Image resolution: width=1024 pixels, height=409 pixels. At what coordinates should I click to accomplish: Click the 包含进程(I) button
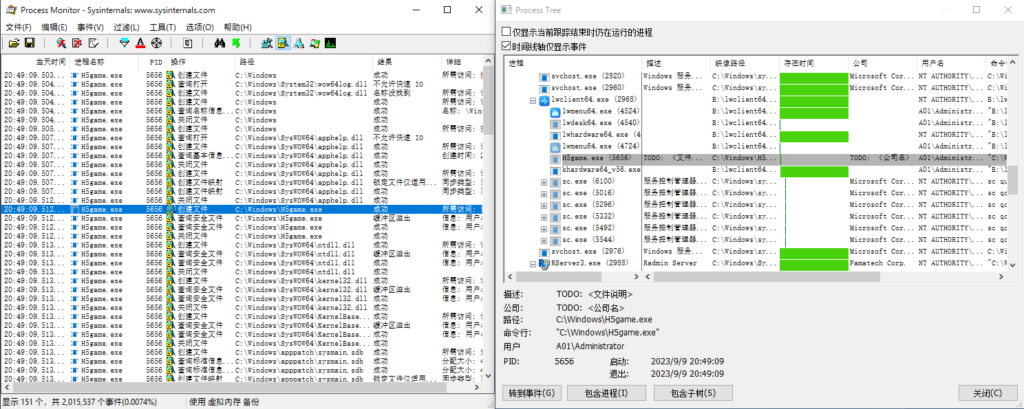click(606, 393)
